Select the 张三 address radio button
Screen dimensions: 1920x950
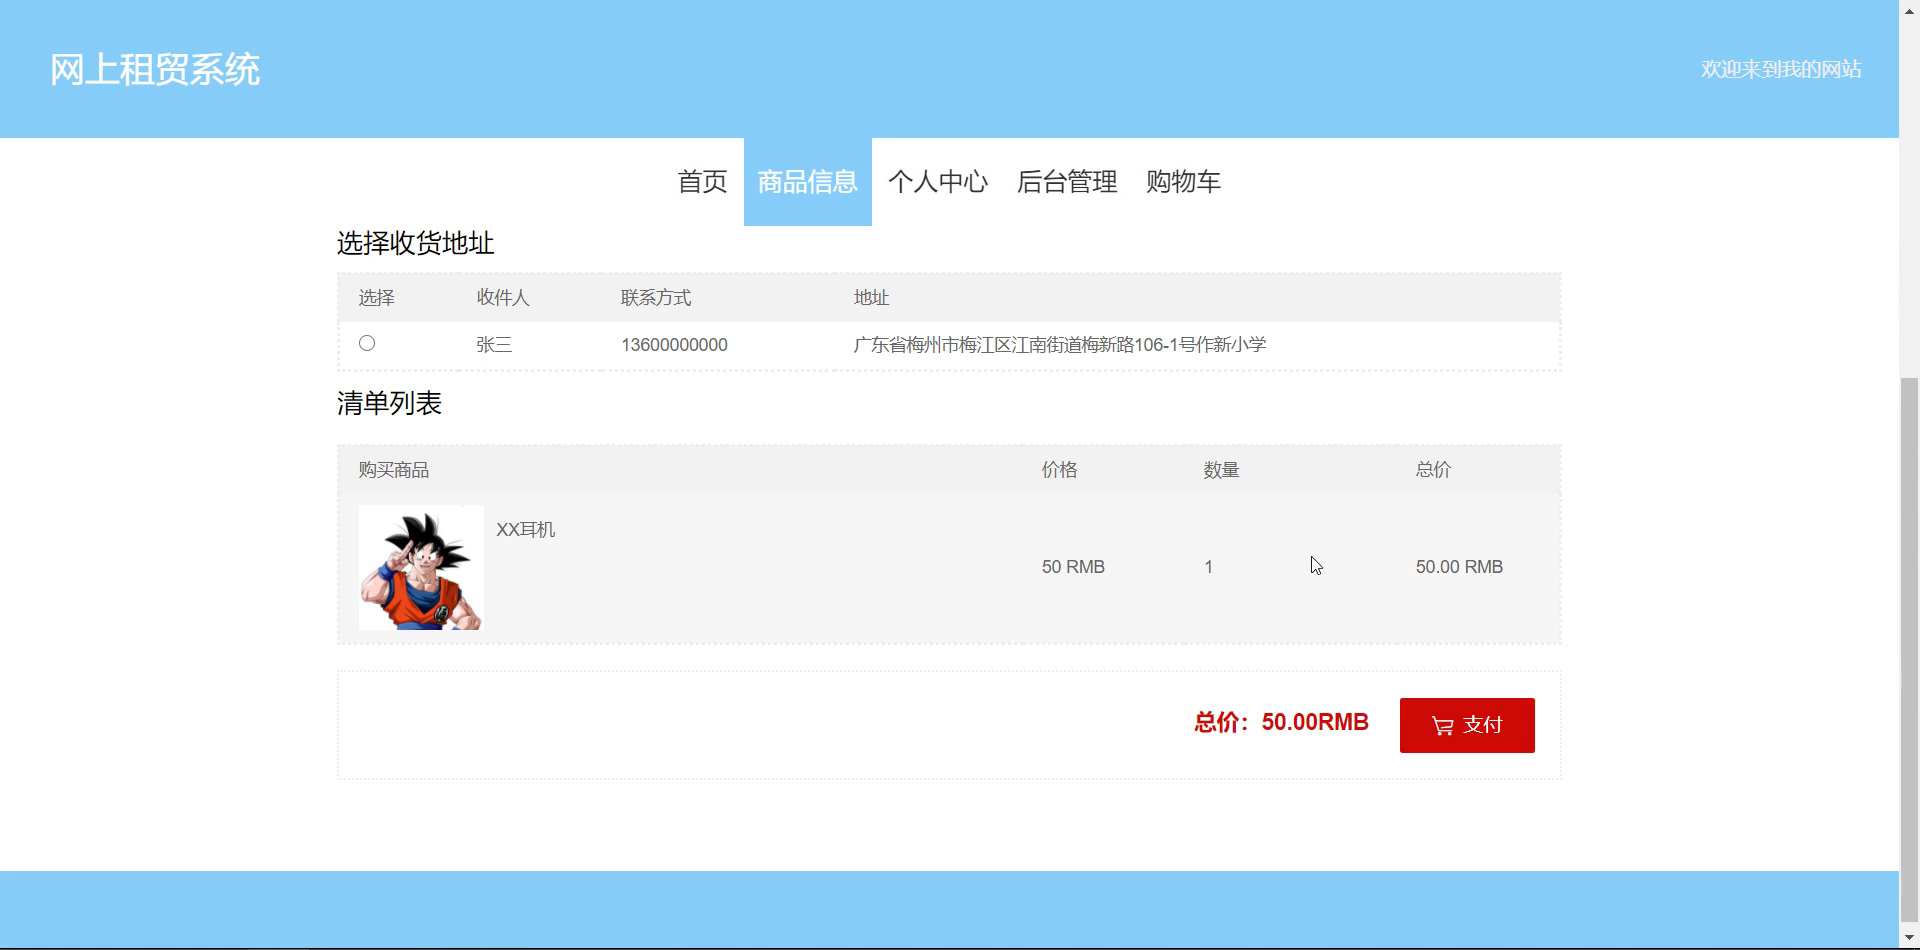coord(367,343)
